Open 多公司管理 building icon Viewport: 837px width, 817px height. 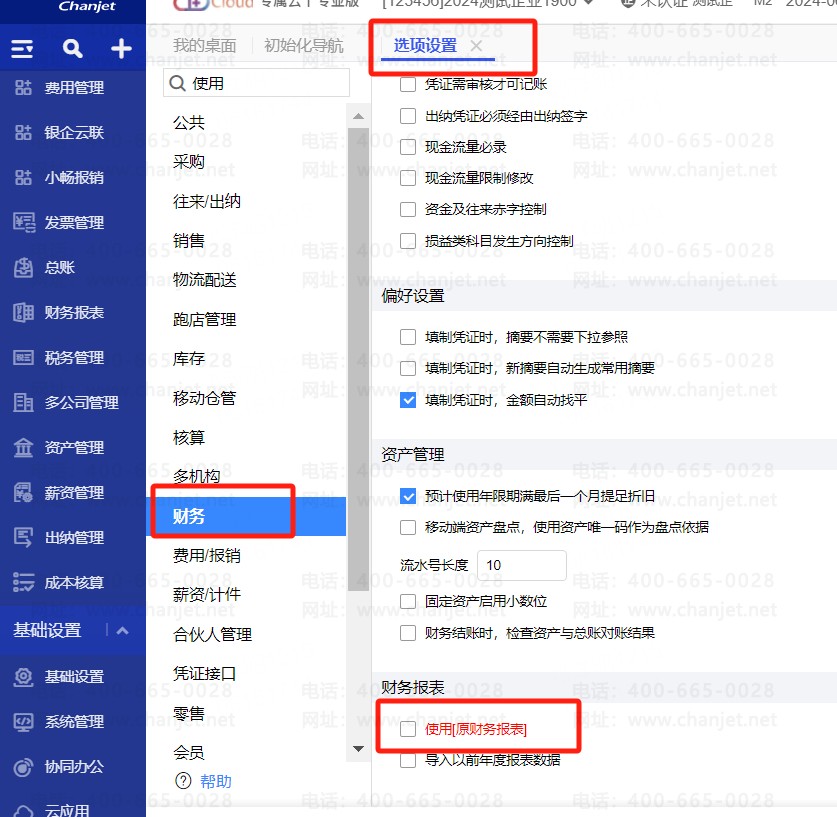[23, 402]
